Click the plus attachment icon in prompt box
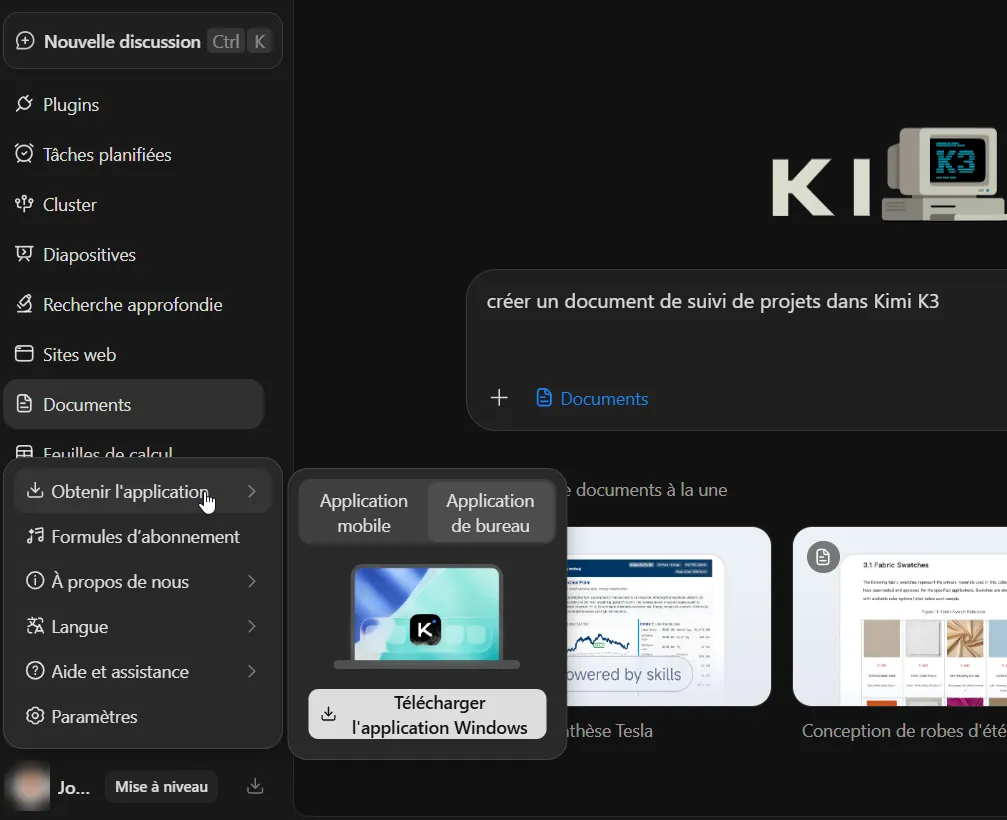 [x=499, y=398]
